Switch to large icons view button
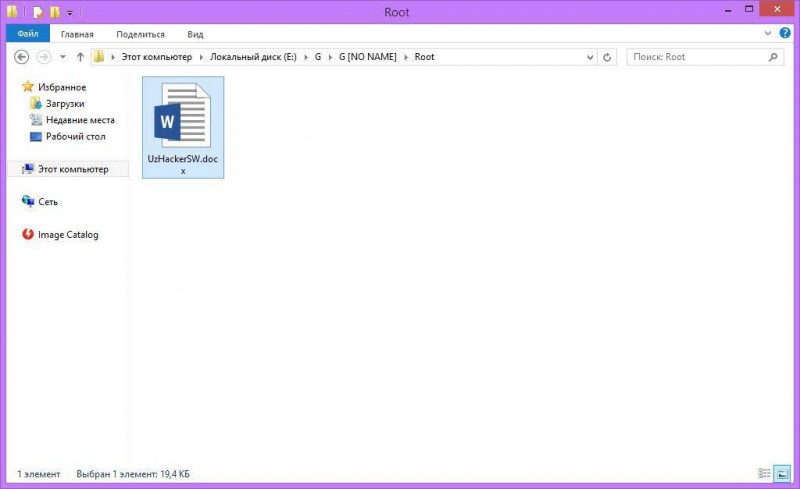 (782, 473)
